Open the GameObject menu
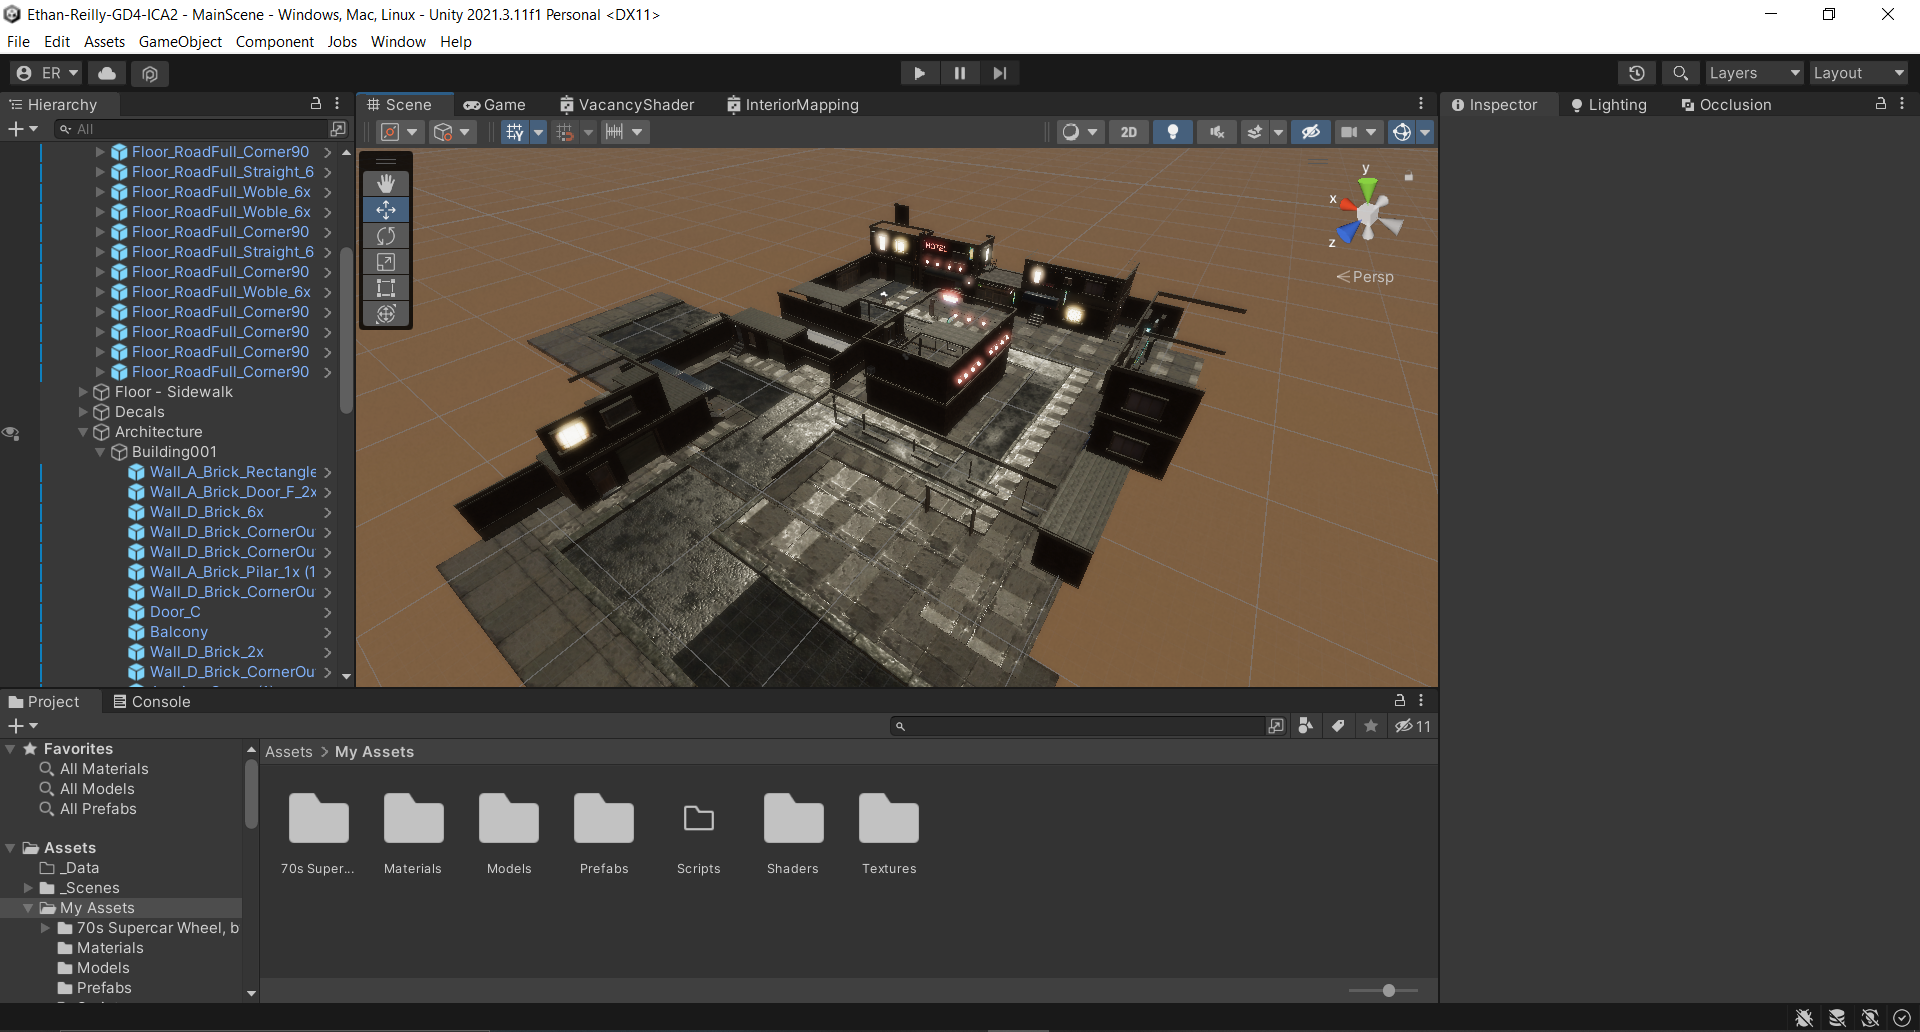 click(180, 42)
